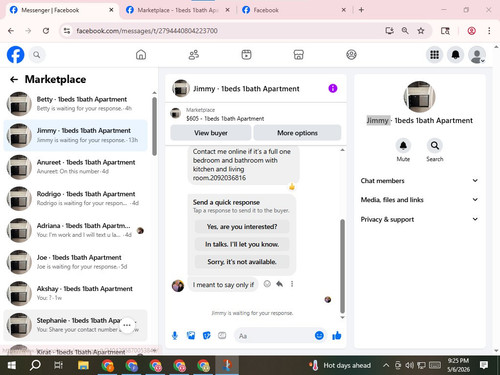Expand Media, files and links section
The height and width of the screenshot is (375, 500).
(419, 200)
